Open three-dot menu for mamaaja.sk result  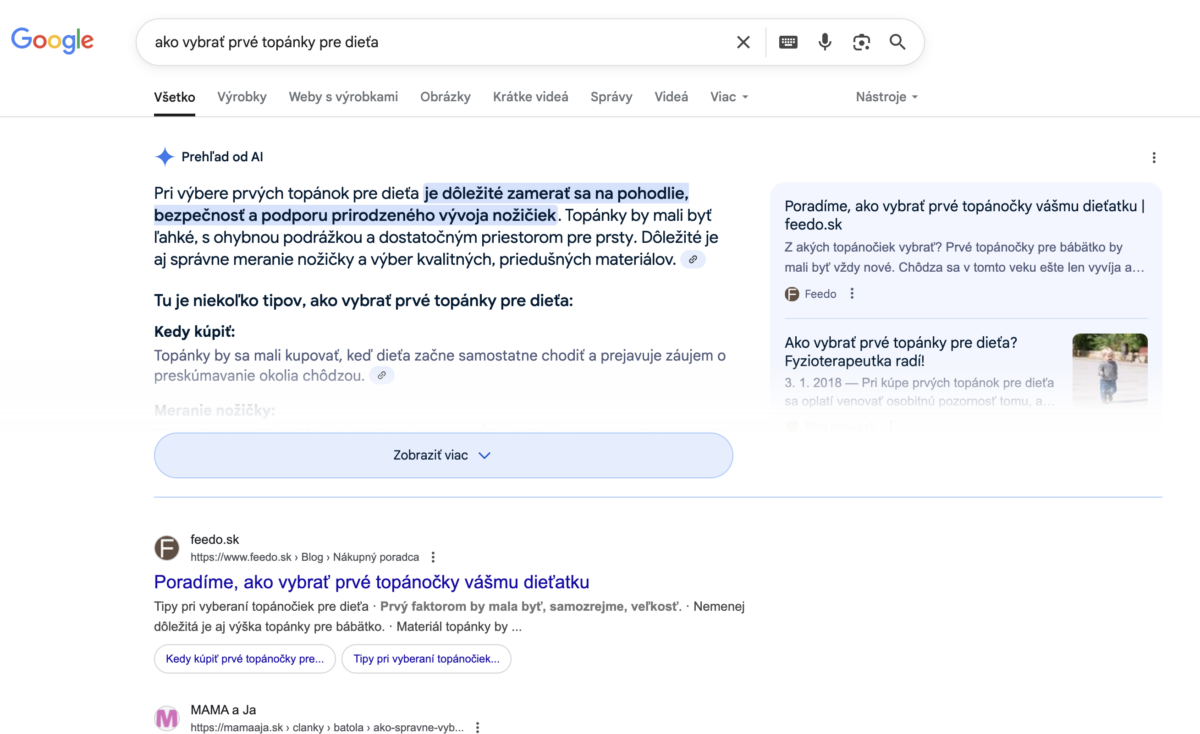point(477,727)
